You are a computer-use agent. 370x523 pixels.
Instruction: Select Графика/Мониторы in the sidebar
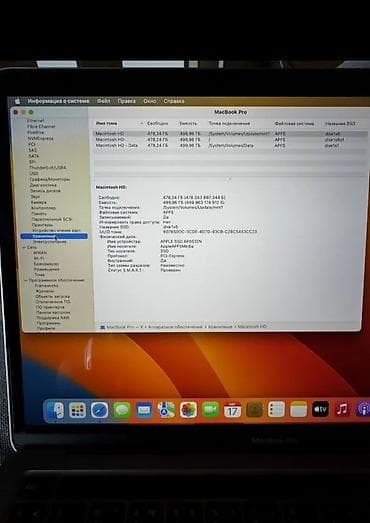[50, 179]
